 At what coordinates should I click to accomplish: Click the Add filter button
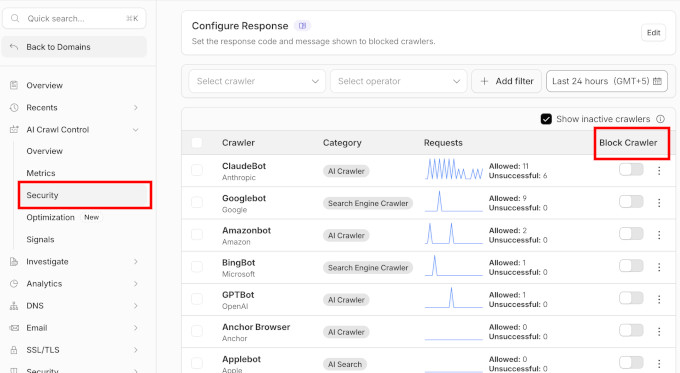[507, 81]
